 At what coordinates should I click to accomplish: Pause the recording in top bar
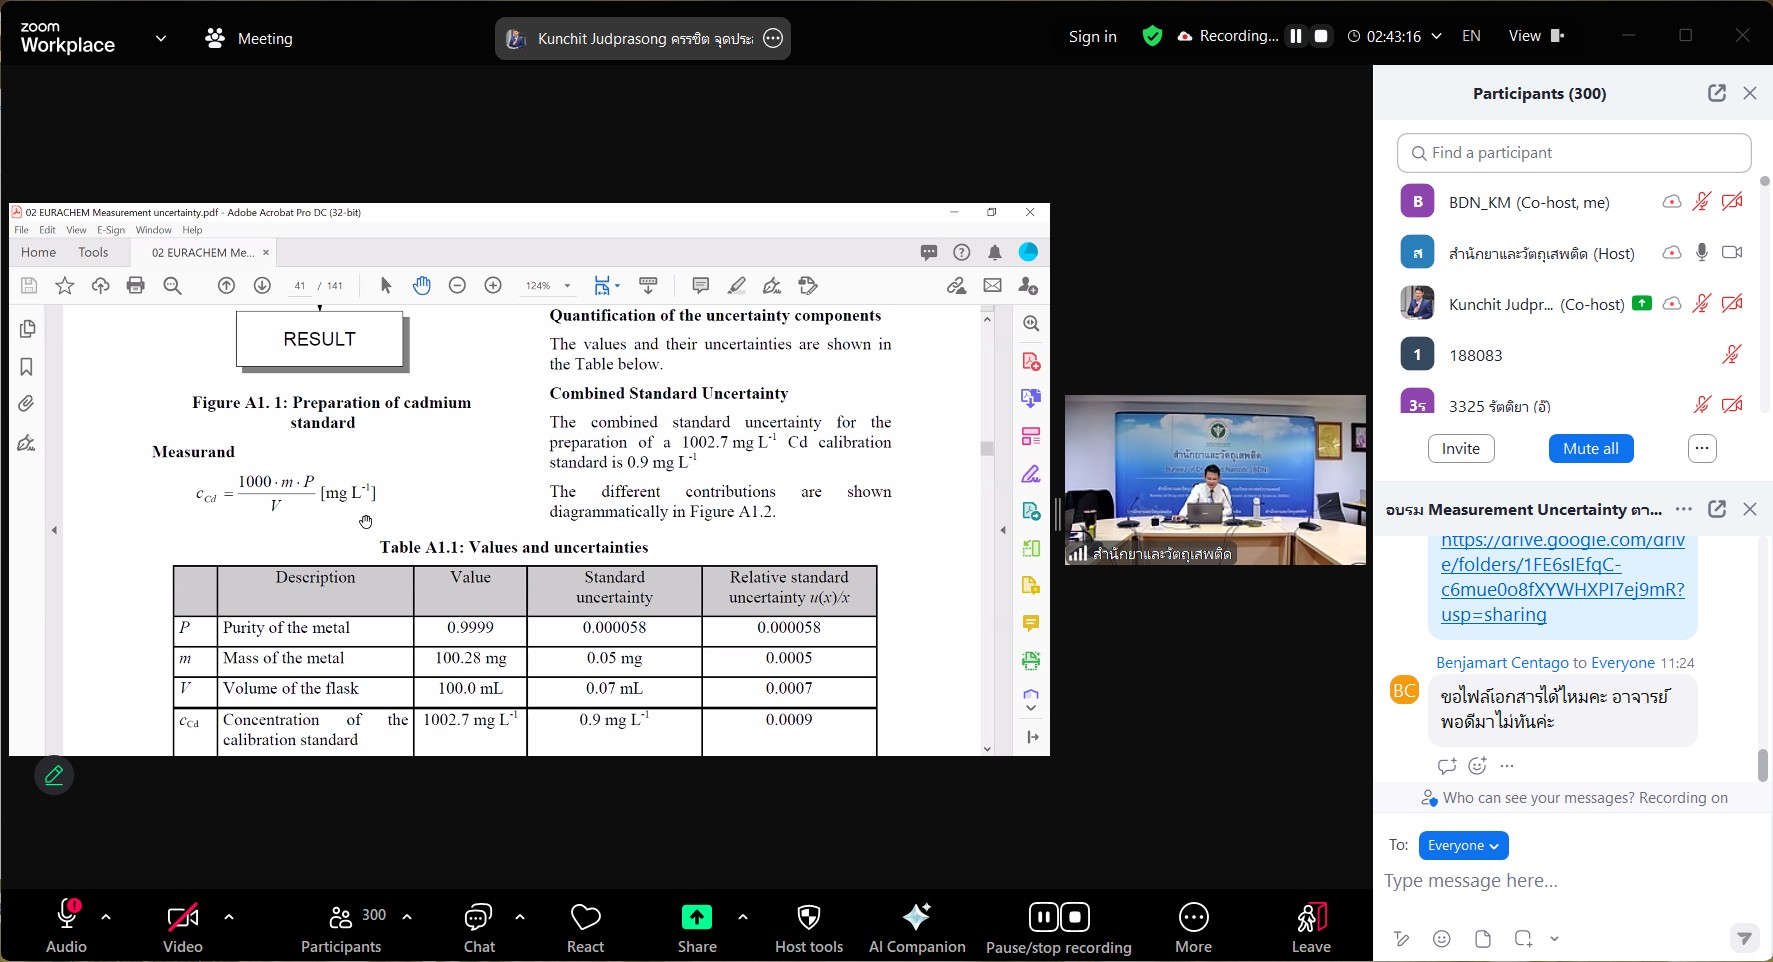tap(1295, 36)
